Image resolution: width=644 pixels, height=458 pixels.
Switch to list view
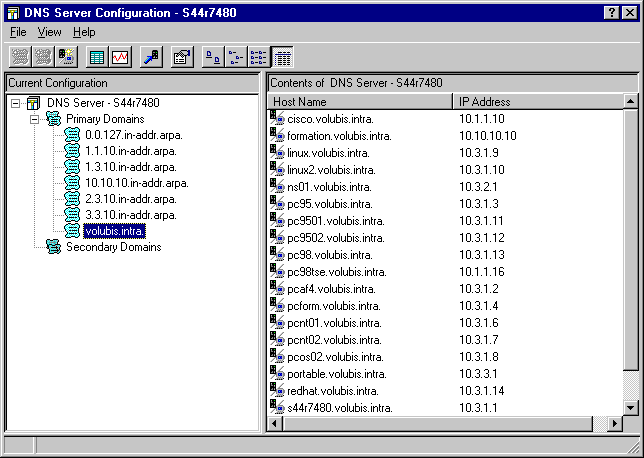[x=259, y=57]
